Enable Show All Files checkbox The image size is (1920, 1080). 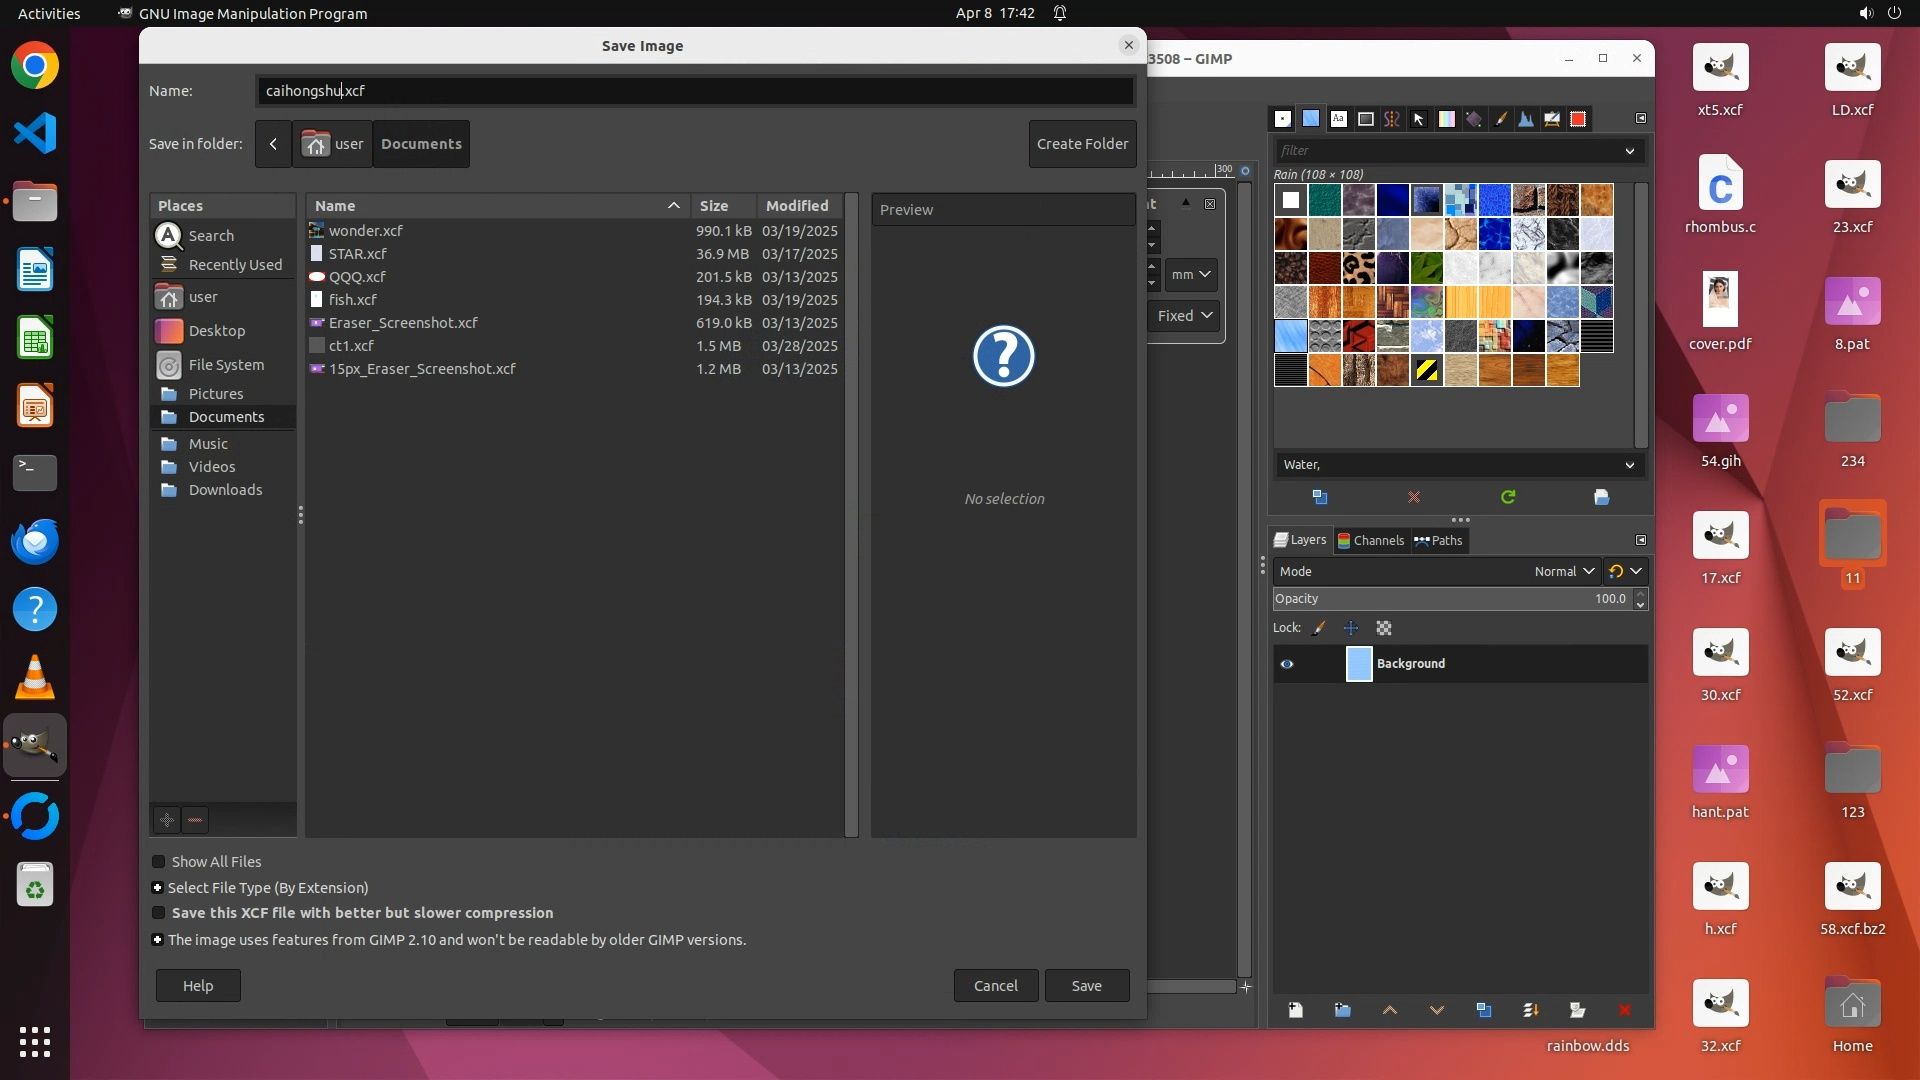click(158, 861)
